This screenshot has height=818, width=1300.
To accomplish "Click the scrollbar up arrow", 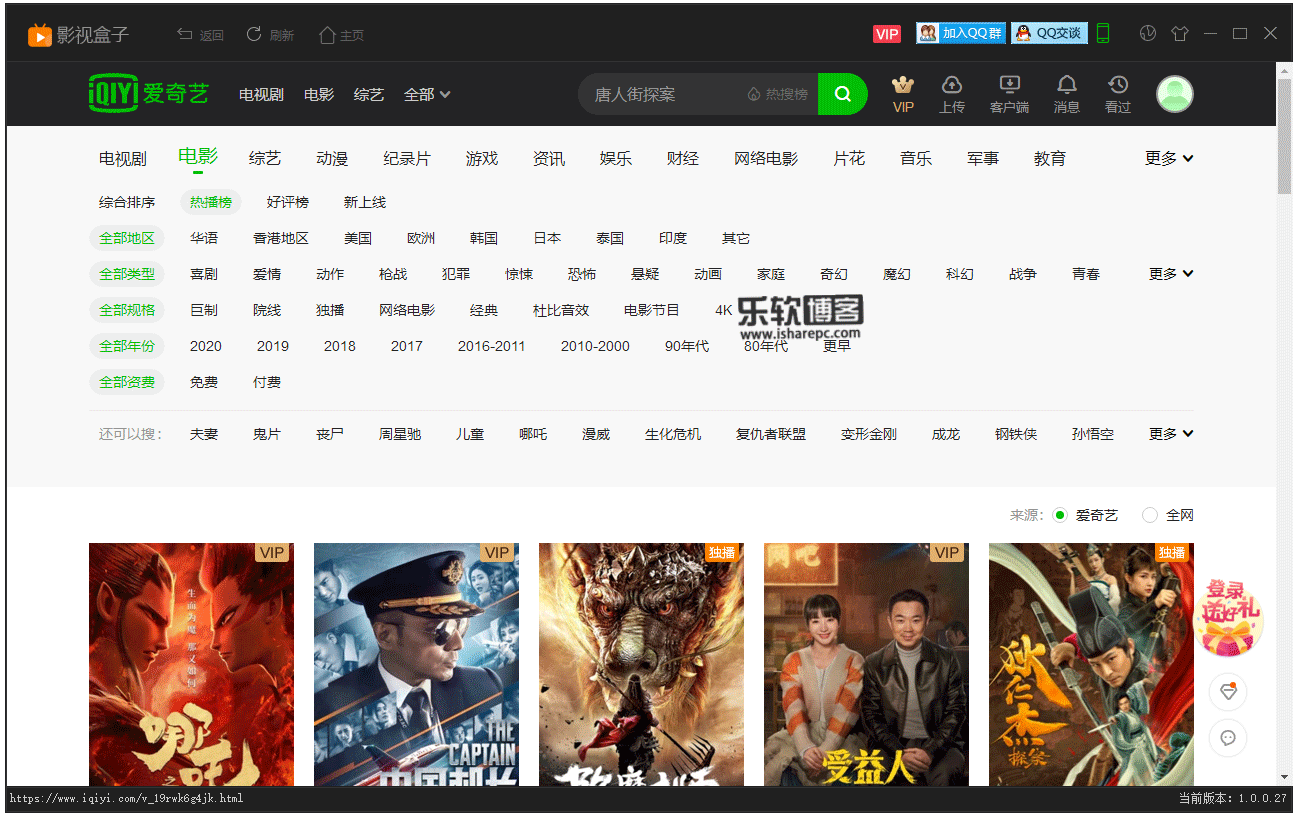I will coord(1284,69).
